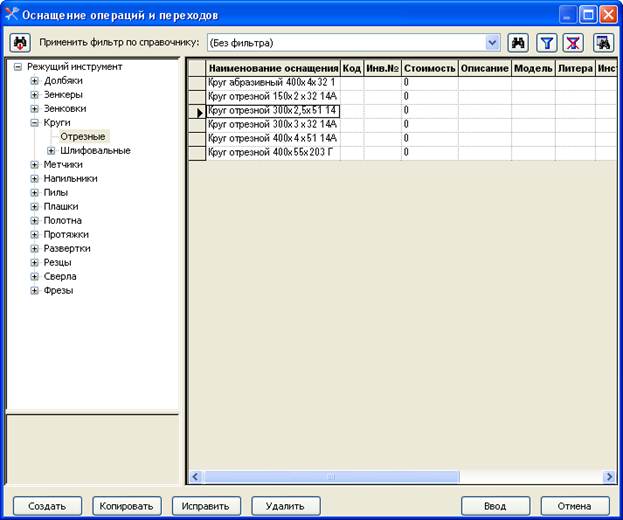This screenshot has height=520, width=623.
Task: Close the 'Оснащение операций и переходов' window
Action: [608, 15]
